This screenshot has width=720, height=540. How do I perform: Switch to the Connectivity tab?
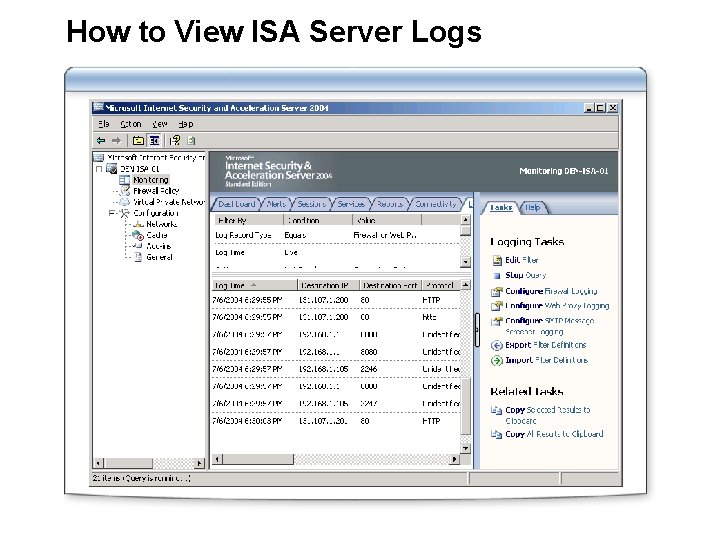pos(435,204)
